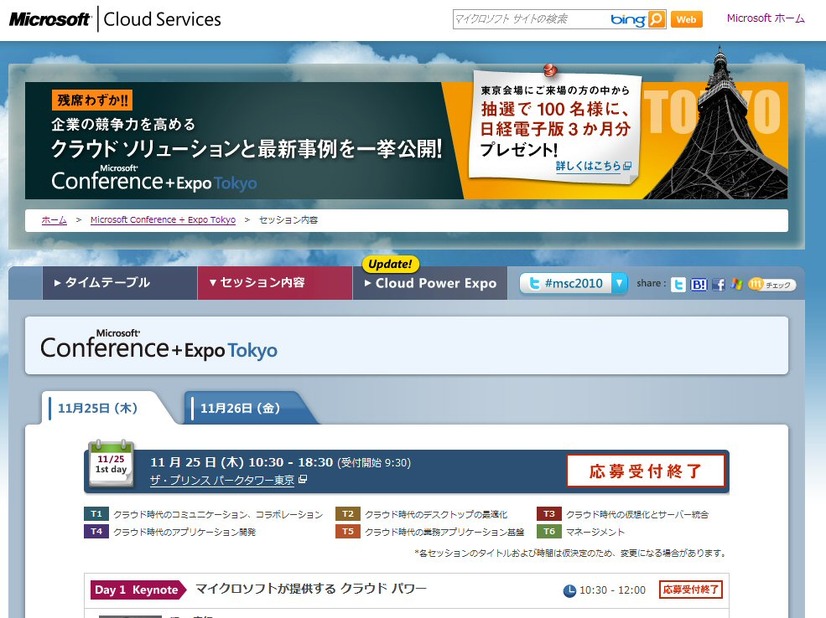826x618 pixels.
Task: Switch to the 11月26日 (金) tab
Action: 241,408
